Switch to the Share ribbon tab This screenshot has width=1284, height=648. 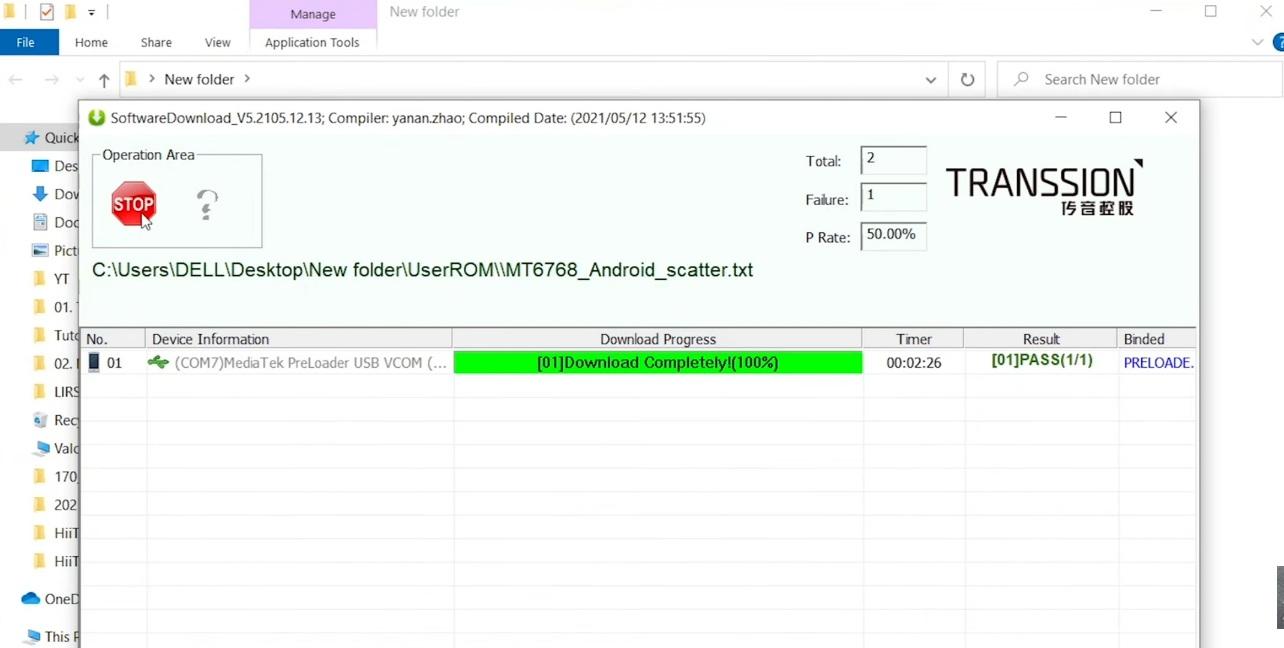tap(156, 42)
